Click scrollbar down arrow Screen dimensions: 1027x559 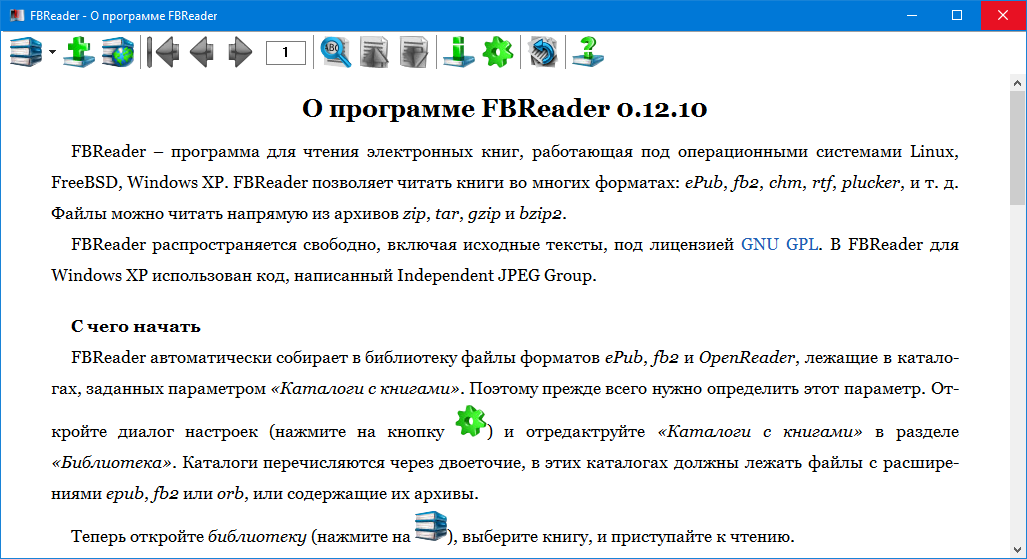point(1017,550)
